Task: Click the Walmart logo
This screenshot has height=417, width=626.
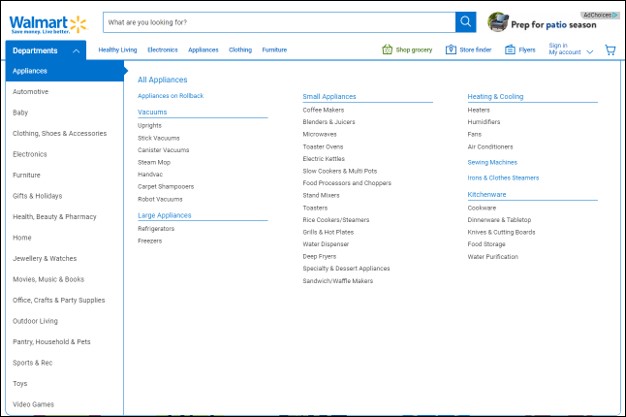Action: (48, 24)
